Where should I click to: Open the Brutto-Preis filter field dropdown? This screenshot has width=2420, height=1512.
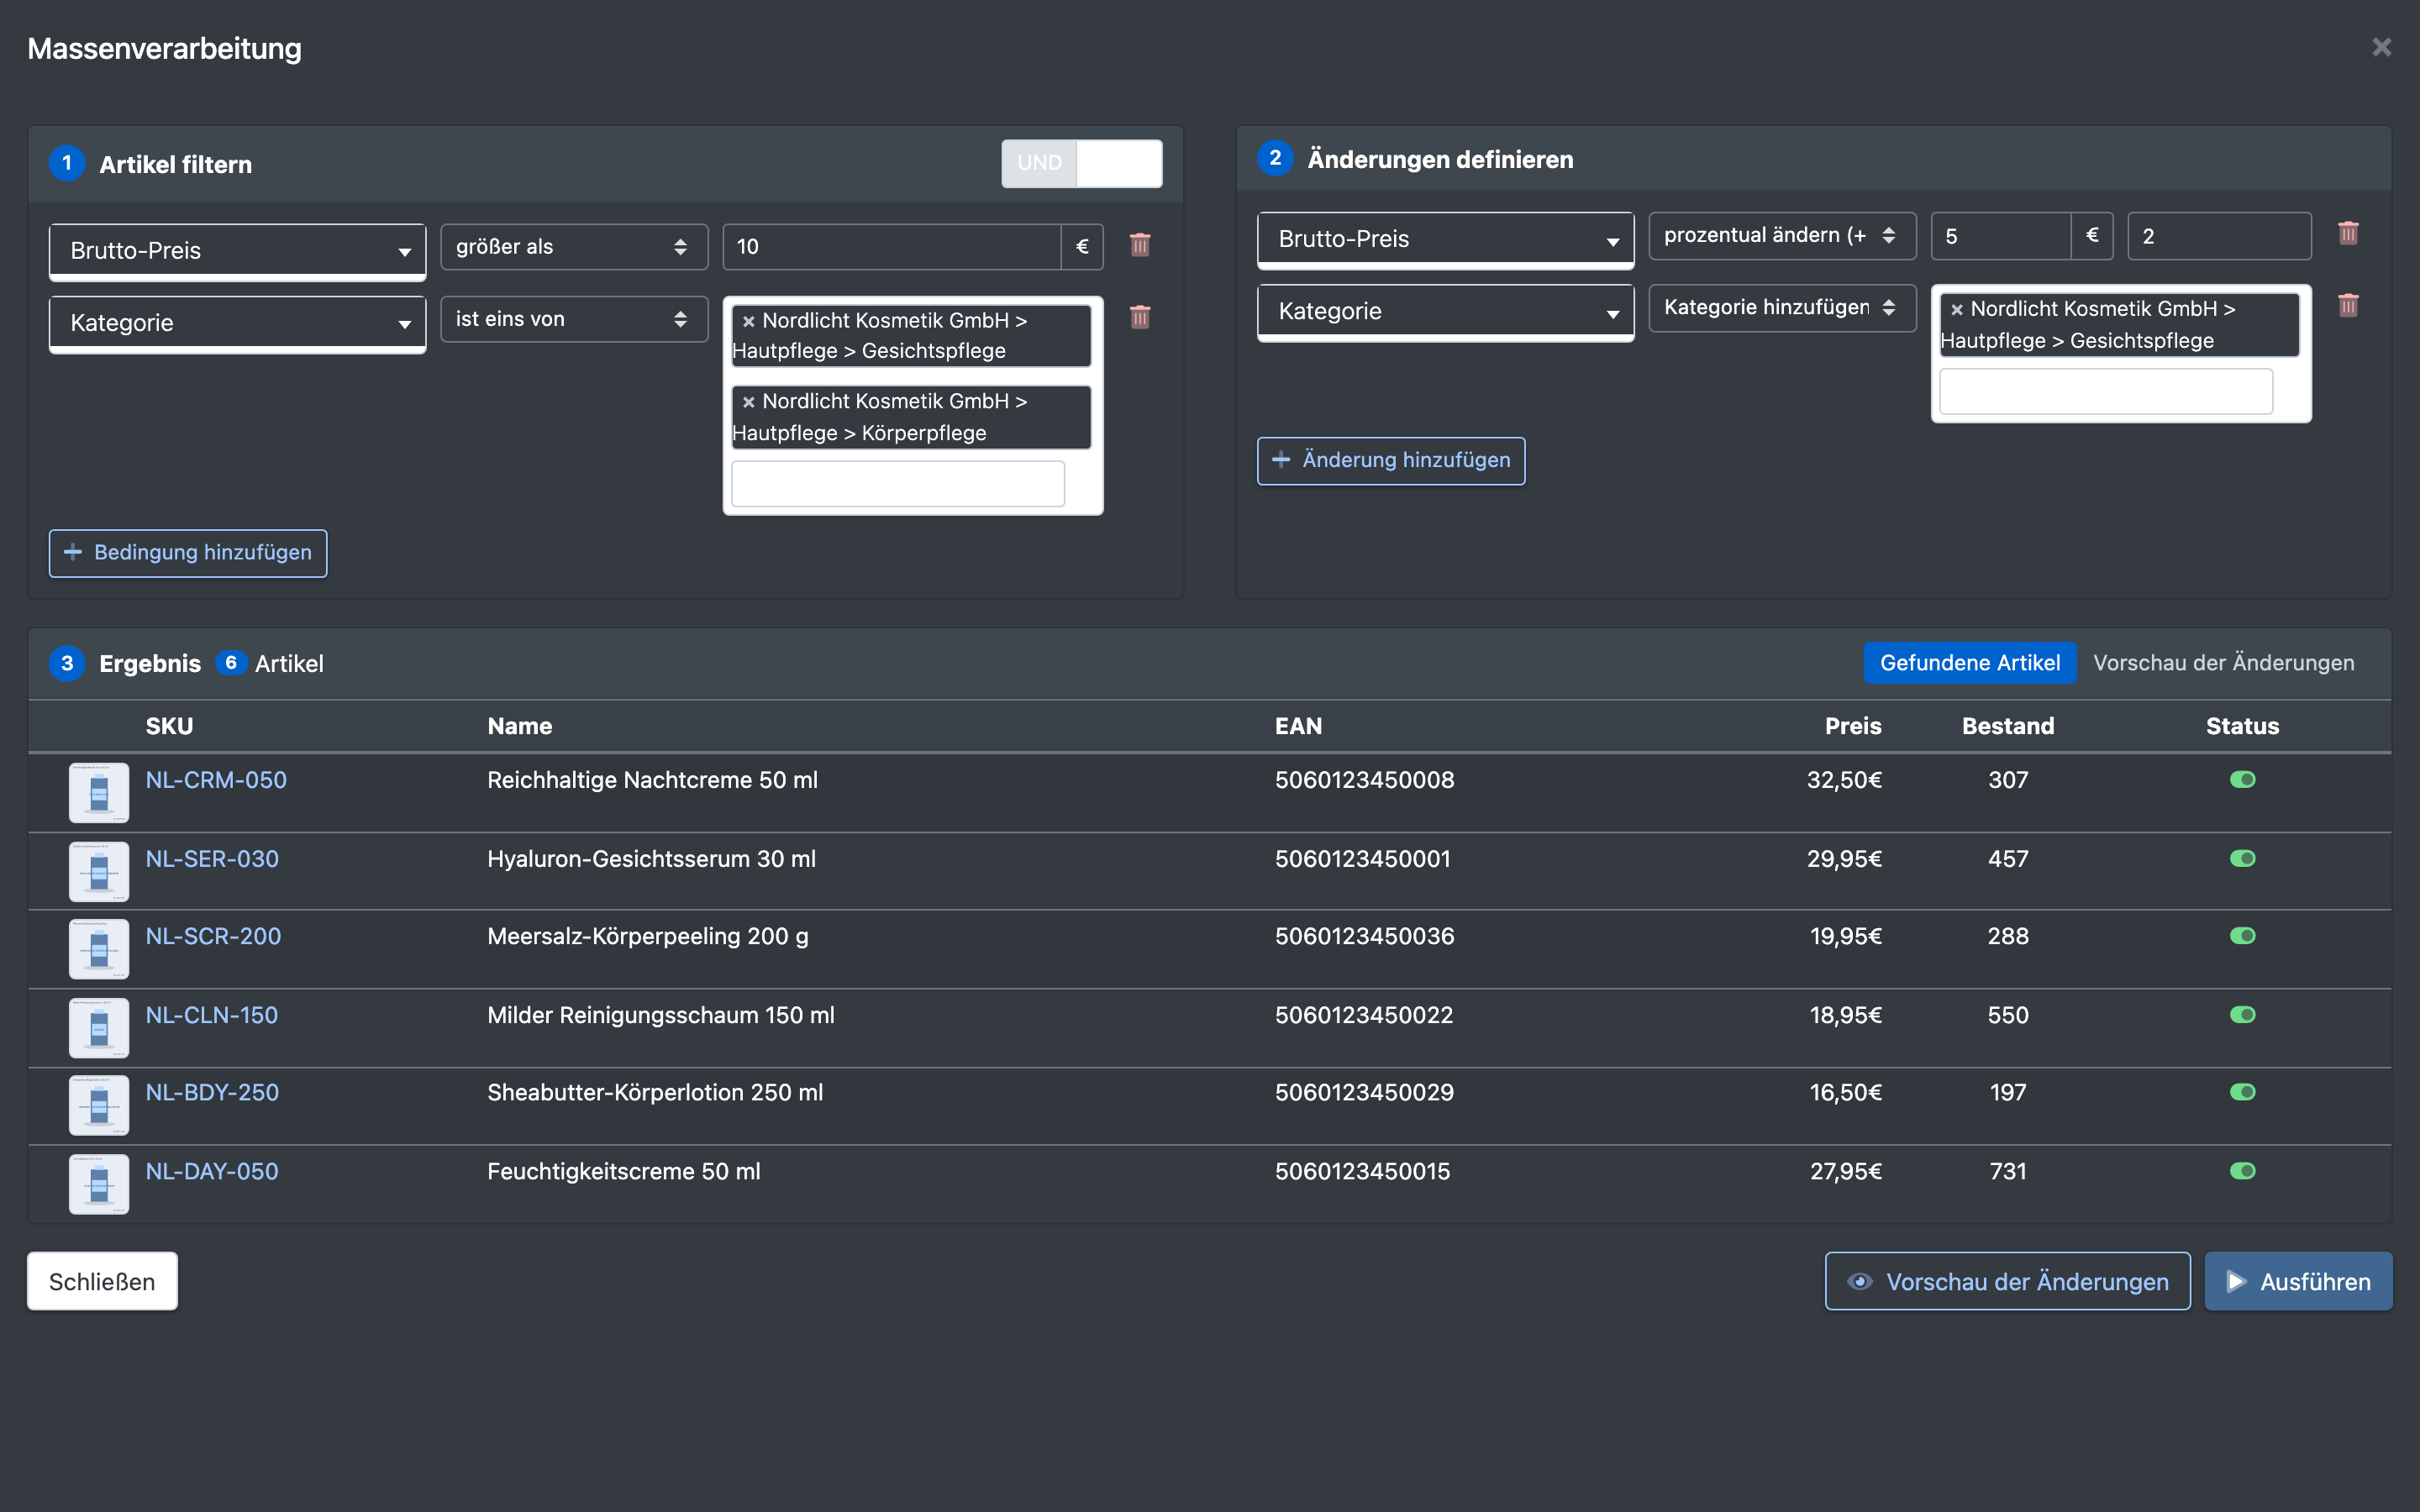click(x=237, y=250)
